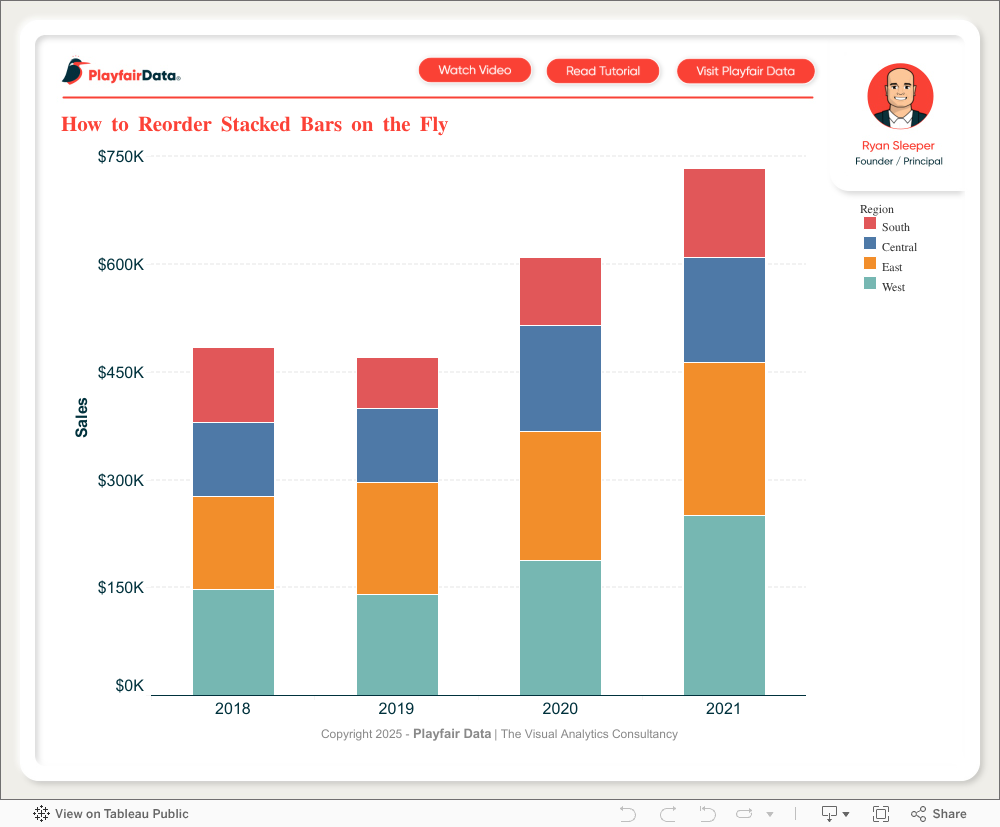Highlight the West region in the legend
The width and height of the screenshot is (1000, 827).
click(893, 287)
